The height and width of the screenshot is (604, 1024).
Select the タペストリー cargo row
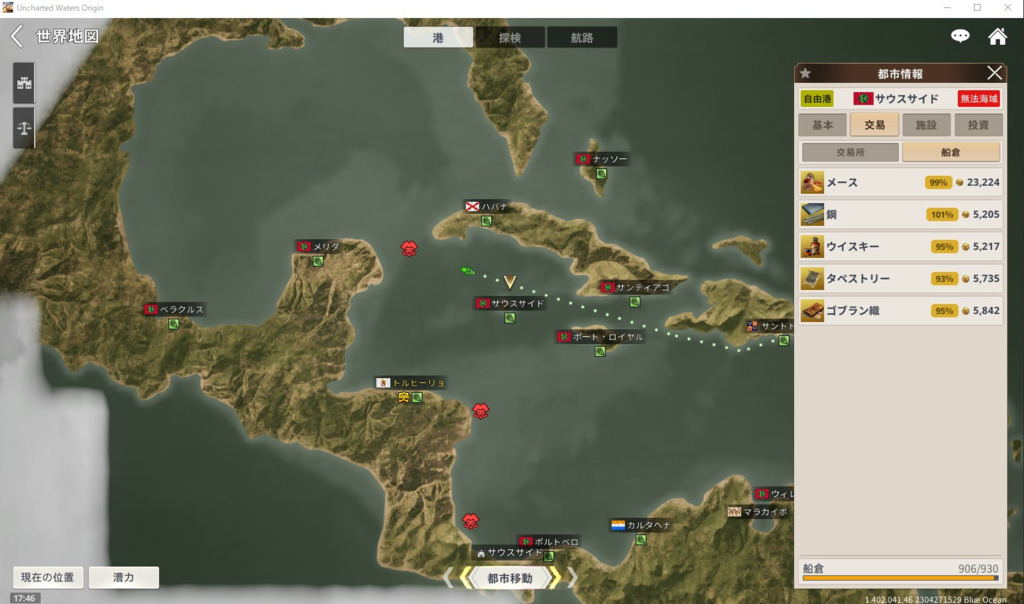coord(900,278)
